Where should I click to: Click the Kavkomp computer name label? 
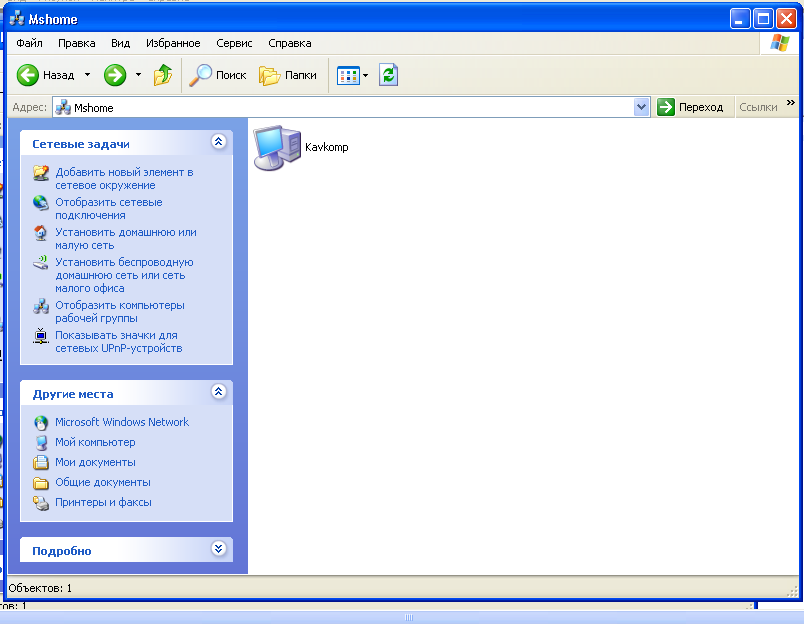coord(327,147)
